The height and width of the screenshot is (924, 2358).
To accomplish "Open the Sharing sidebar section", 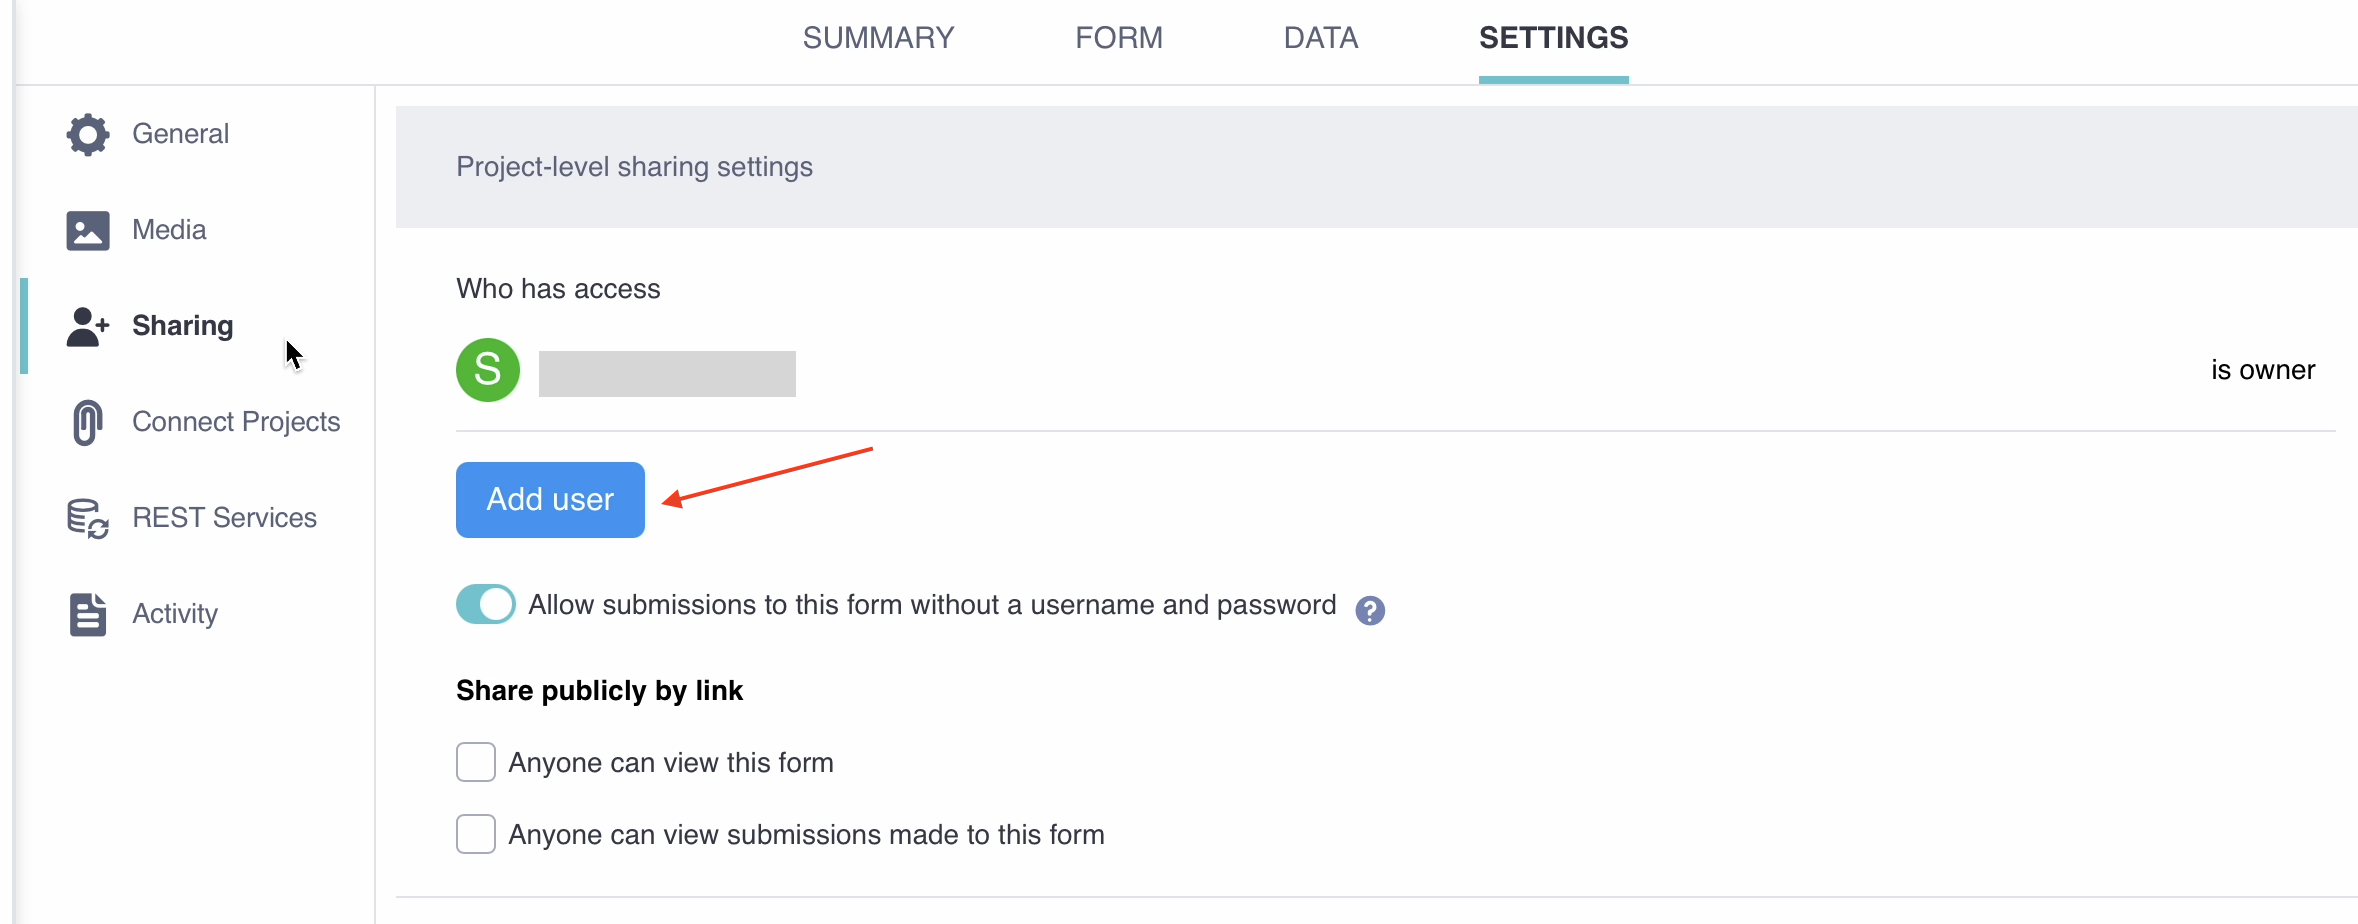I will click(183, 326).
